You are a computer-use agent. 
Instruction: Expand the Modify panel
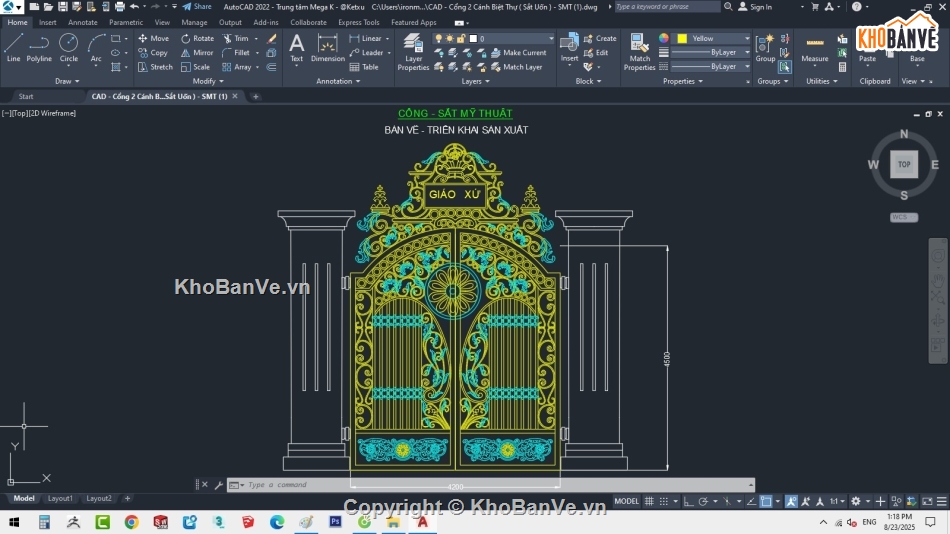(208, 81)
